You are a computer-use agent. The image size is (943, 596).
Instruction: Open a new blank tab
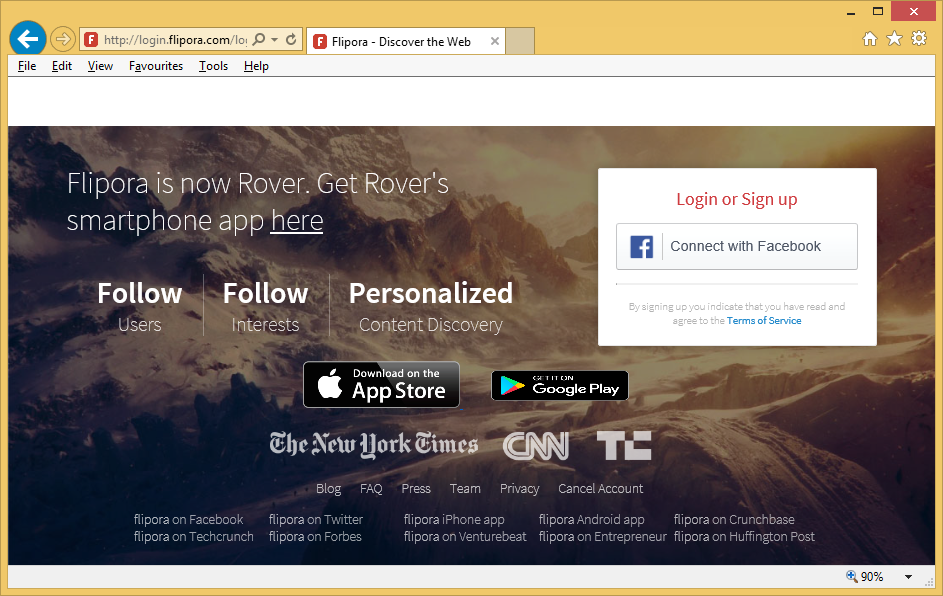520,41
